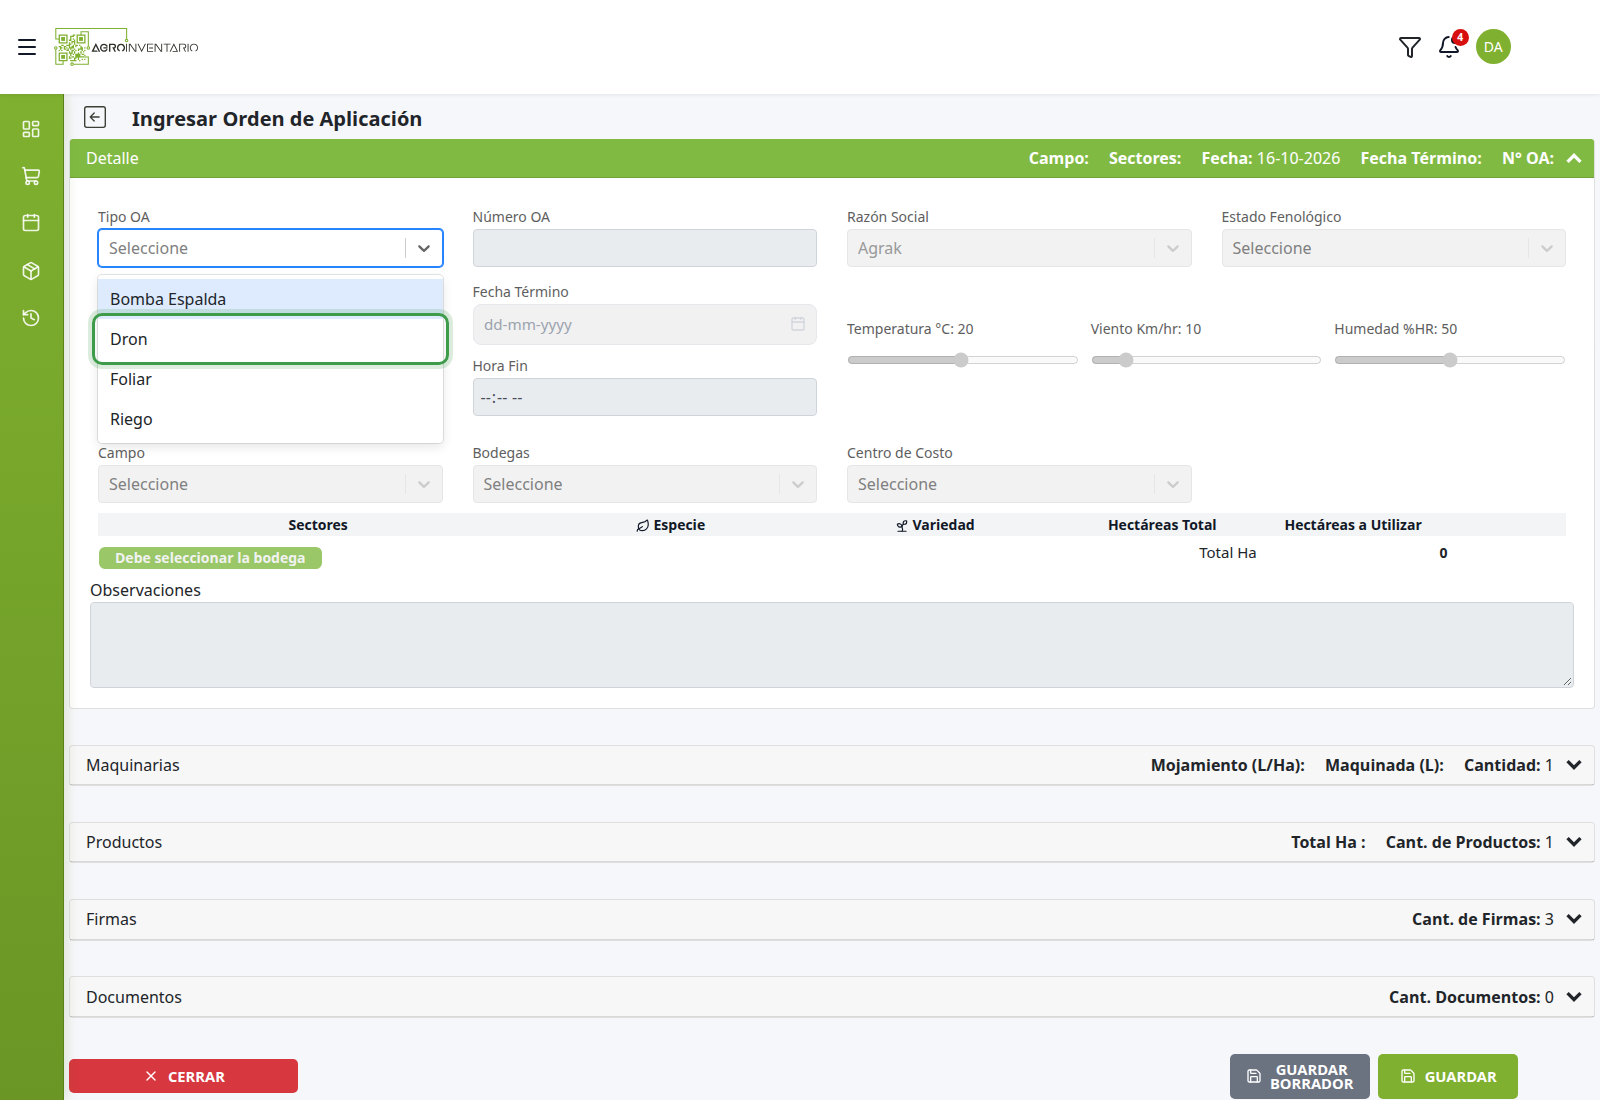Viewport: 1600px width, 1100px height.
Task: Open the history clock sidebar icon
Action: pyautogui.click(x=31, y=318)
